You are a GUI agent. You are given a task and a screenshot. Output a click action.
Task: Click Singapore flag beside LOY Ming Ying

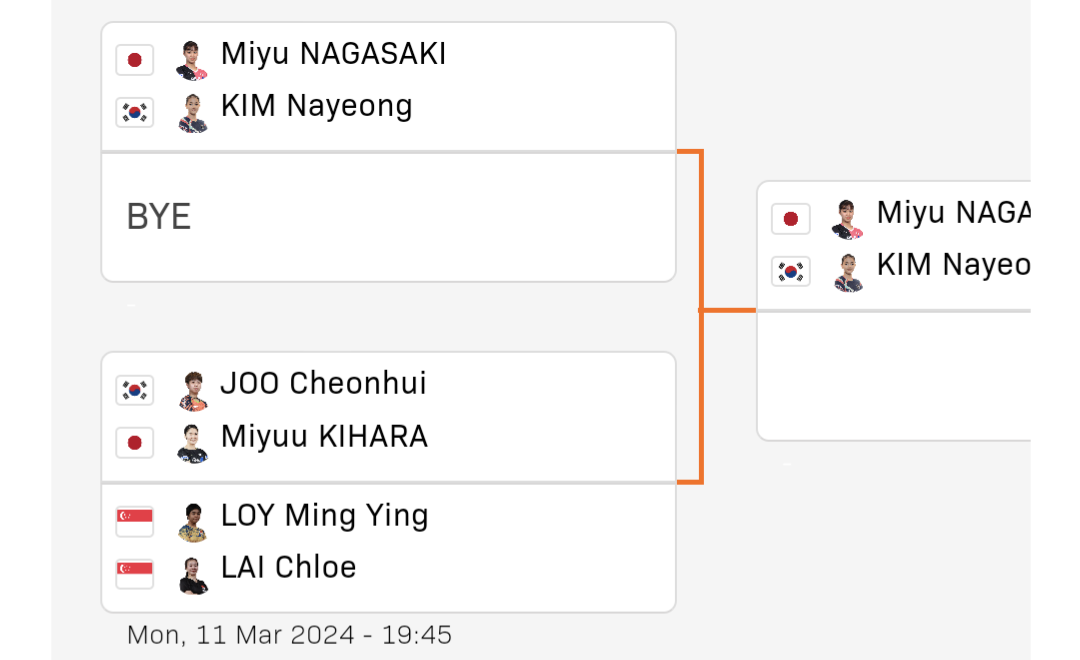(134, 522)
